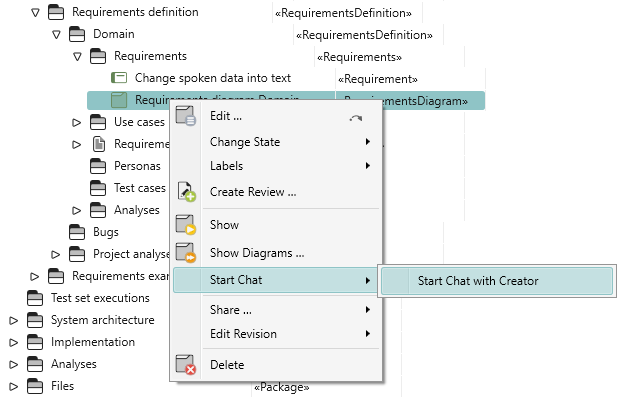Click the Files folder icon
Image resolution: width=628 pixels, height=398 pixels.
tap(35, 386)
